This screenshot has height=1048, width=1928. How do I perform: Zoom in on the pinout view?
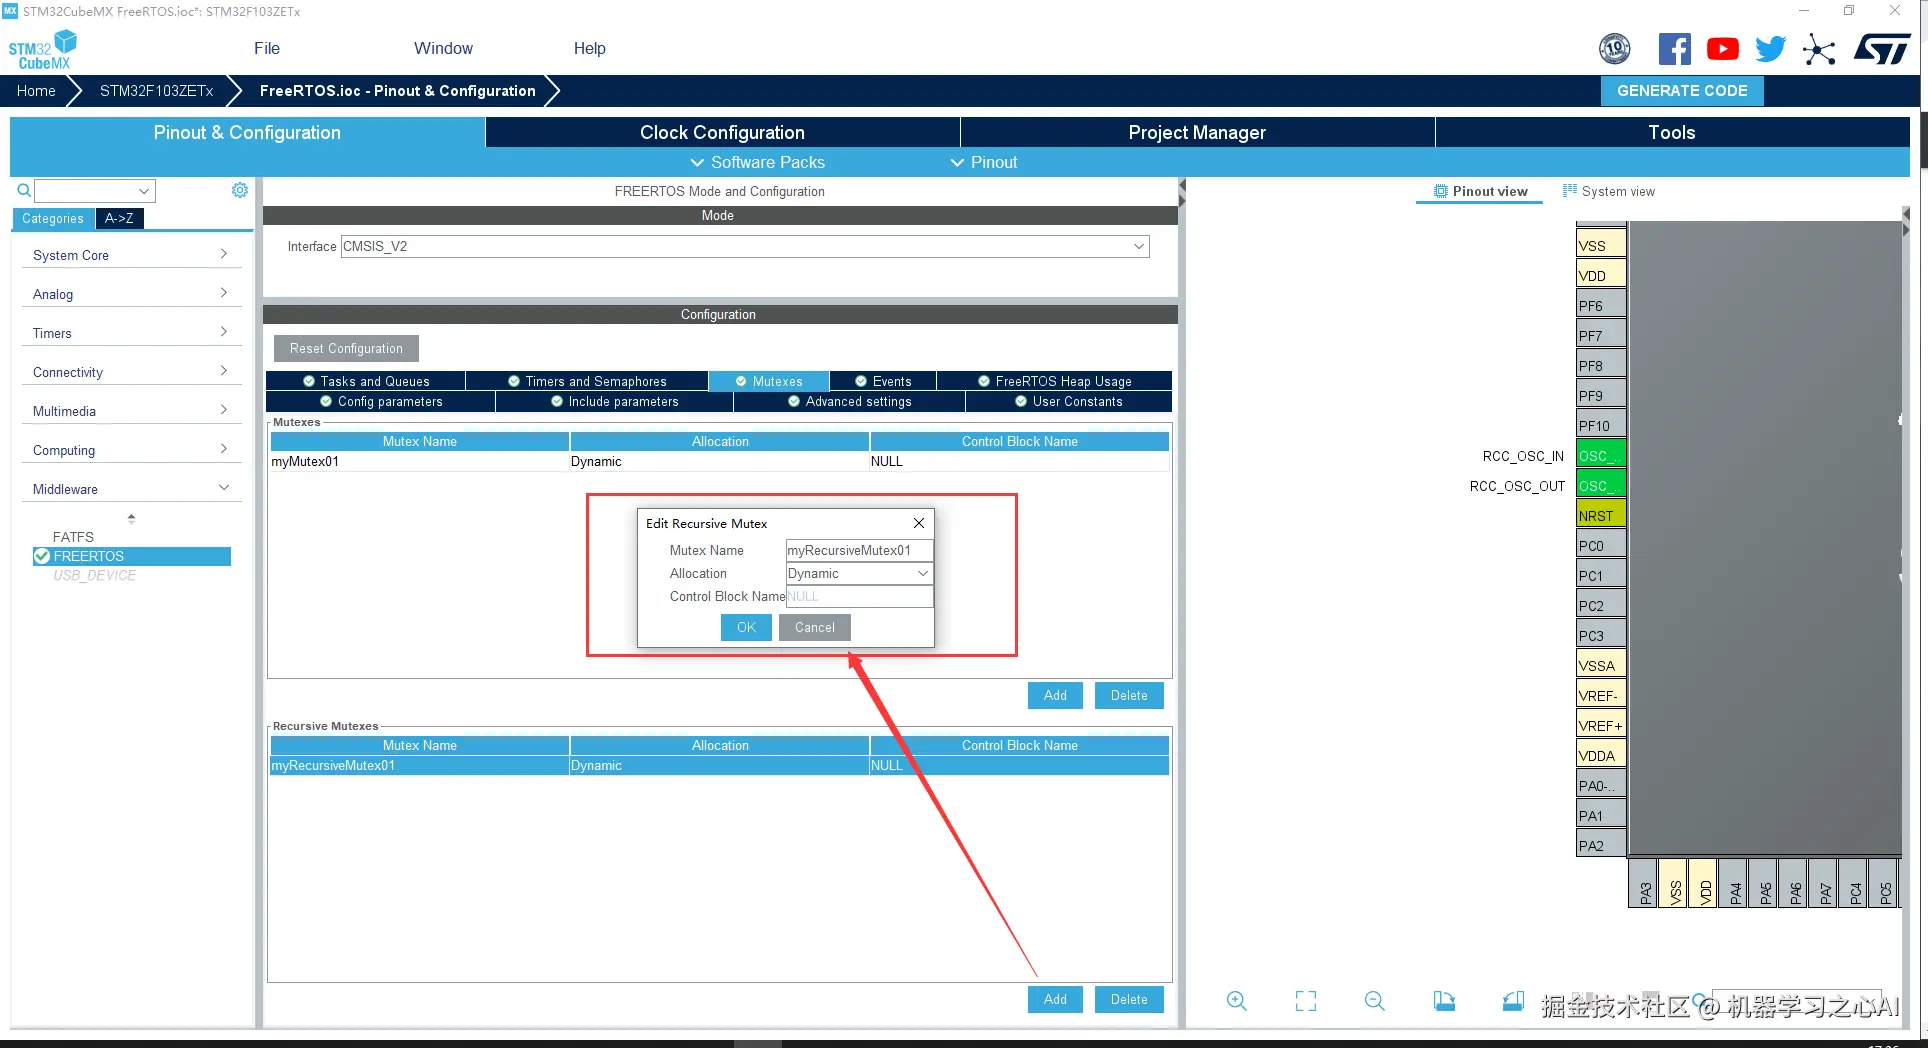(x=1237, y=1001)
